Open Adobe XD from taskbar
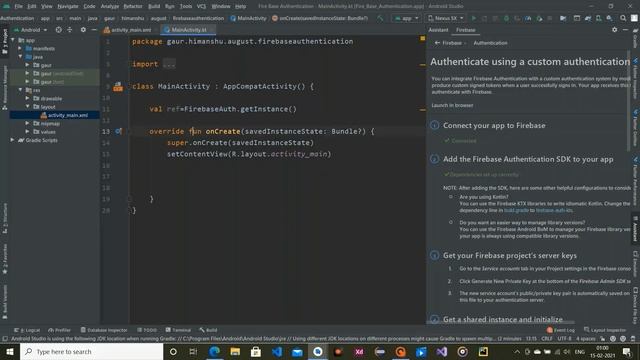Screen dimensions: 640x360 [359, 351]
